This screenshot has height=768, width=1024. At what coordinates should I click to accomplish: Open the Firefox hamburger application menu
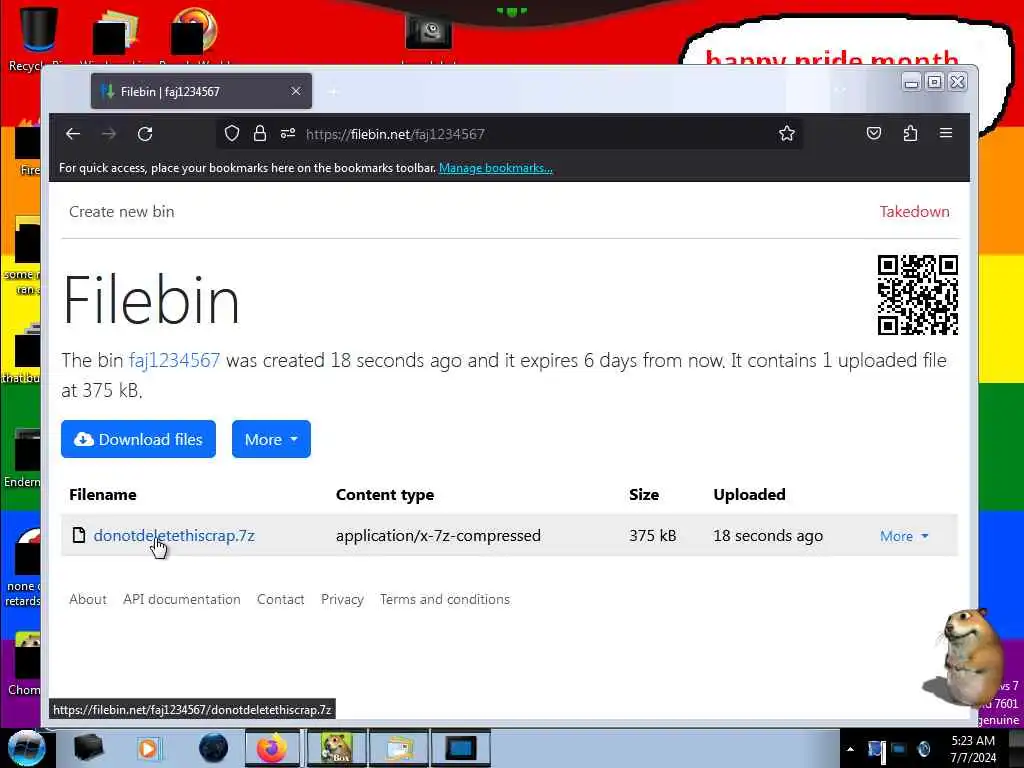(x=946, y=133)
